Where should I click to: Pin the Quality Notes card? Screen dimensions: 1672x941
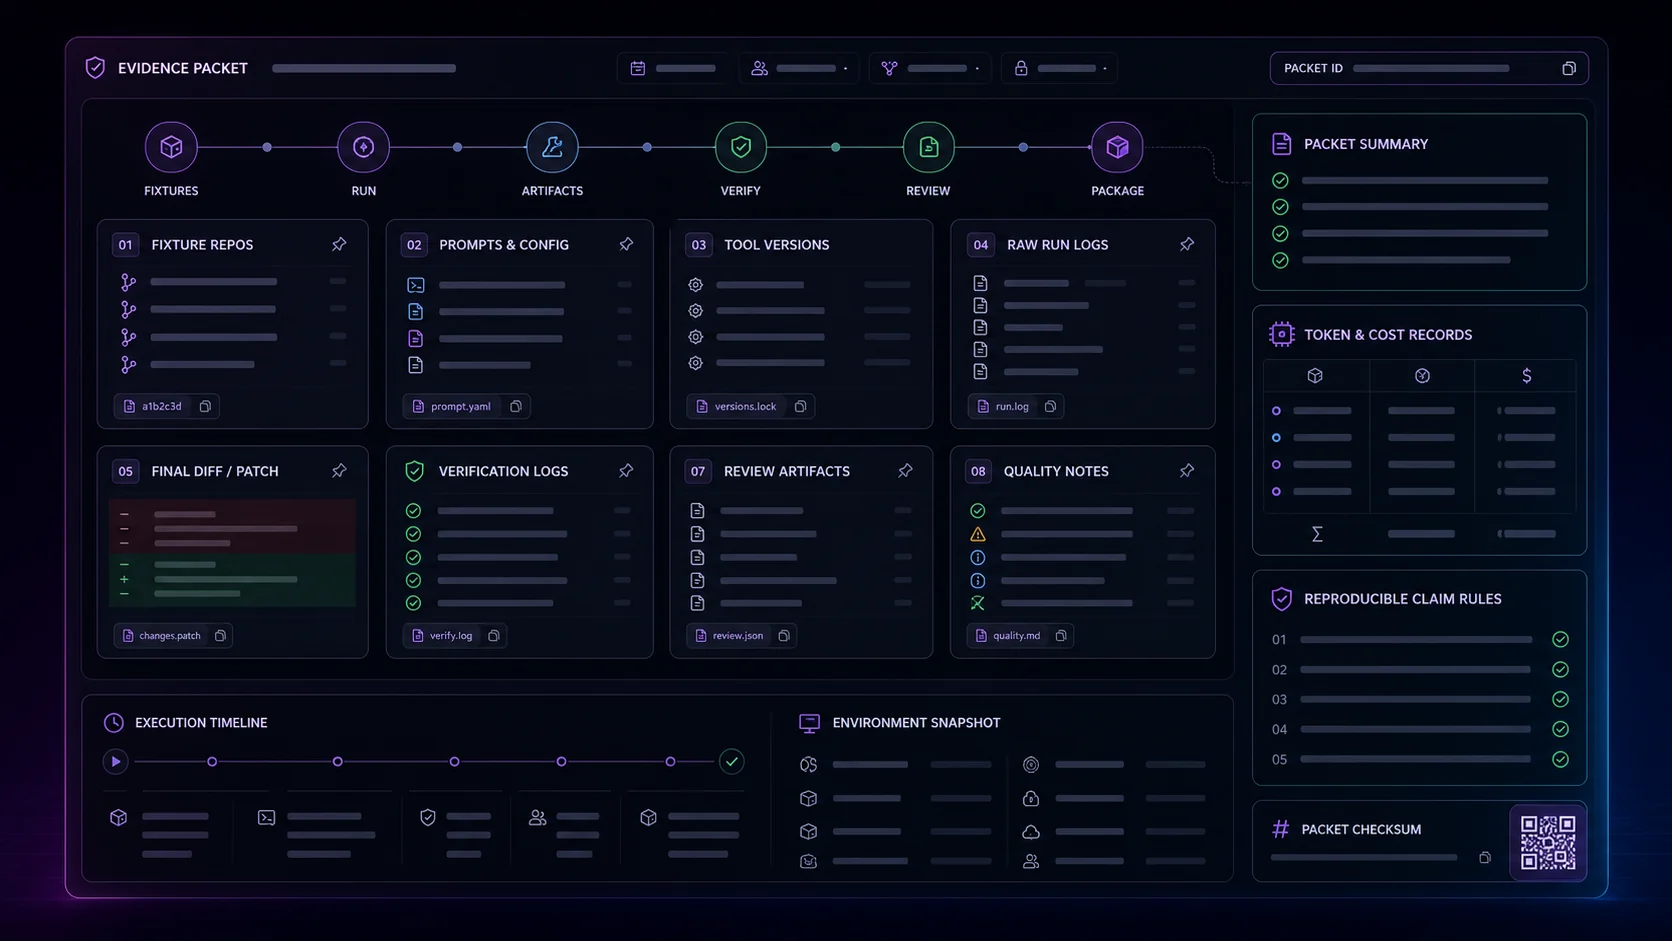1187,471
